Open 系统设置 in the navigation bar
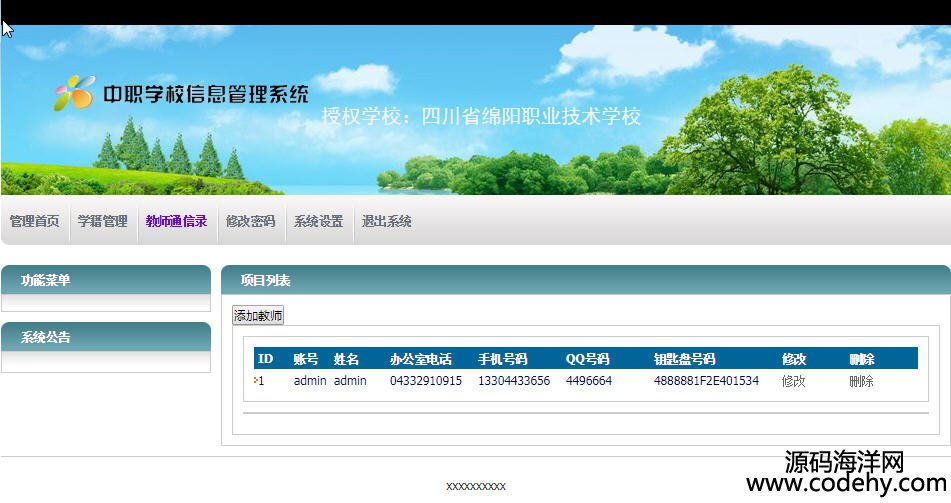The width and height of the screenshot is (951, 503). 318,221
